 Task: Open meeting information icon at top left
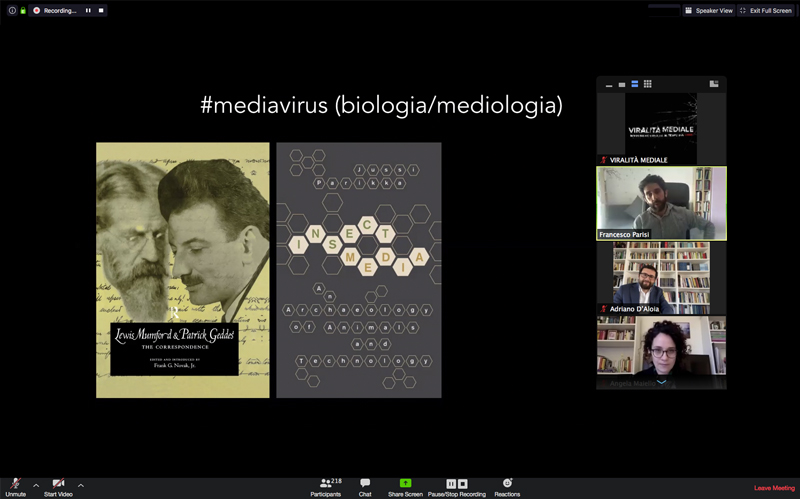click(x=12, y=10)
